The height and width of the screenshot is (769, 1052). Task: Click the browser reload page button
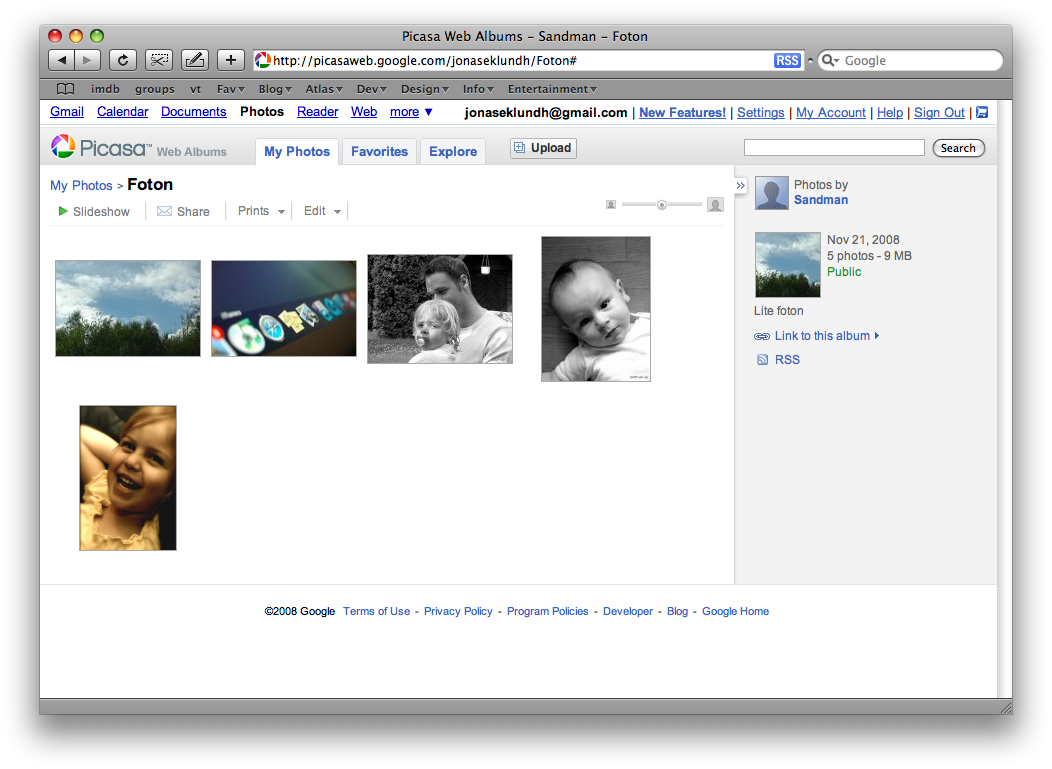123,60
